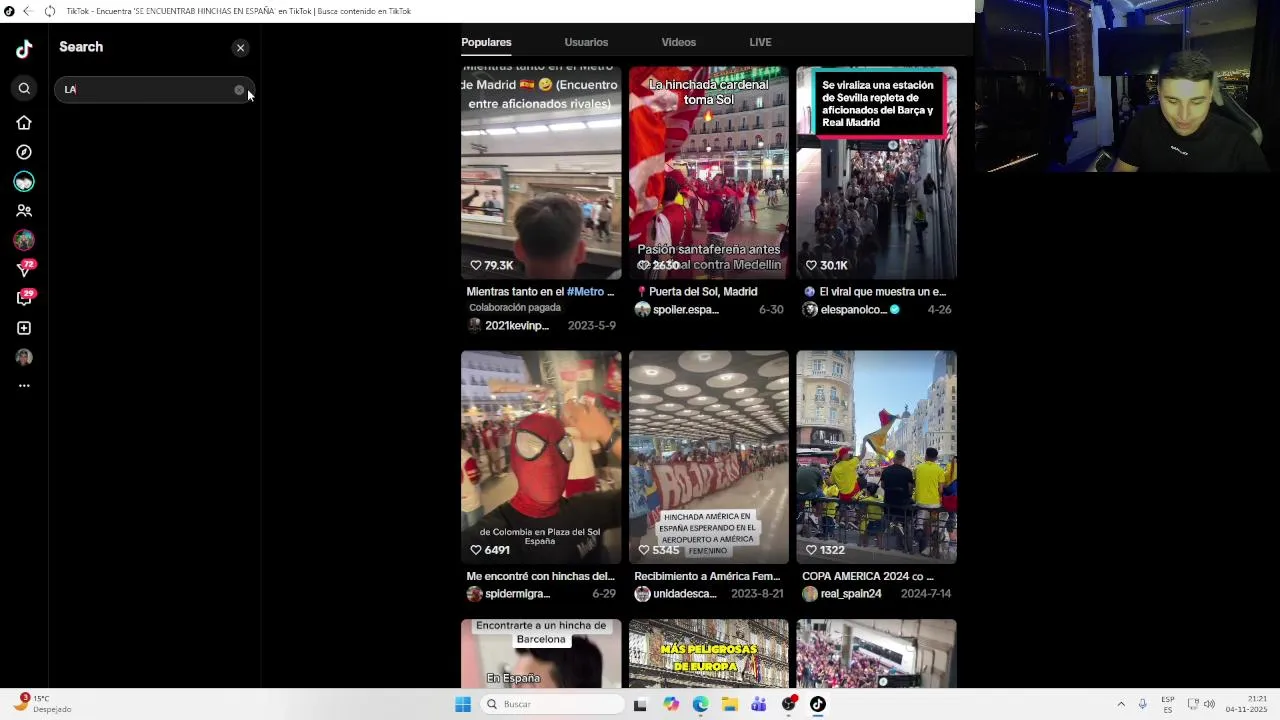Open the Explore compass icon

[x=24, y=152]
